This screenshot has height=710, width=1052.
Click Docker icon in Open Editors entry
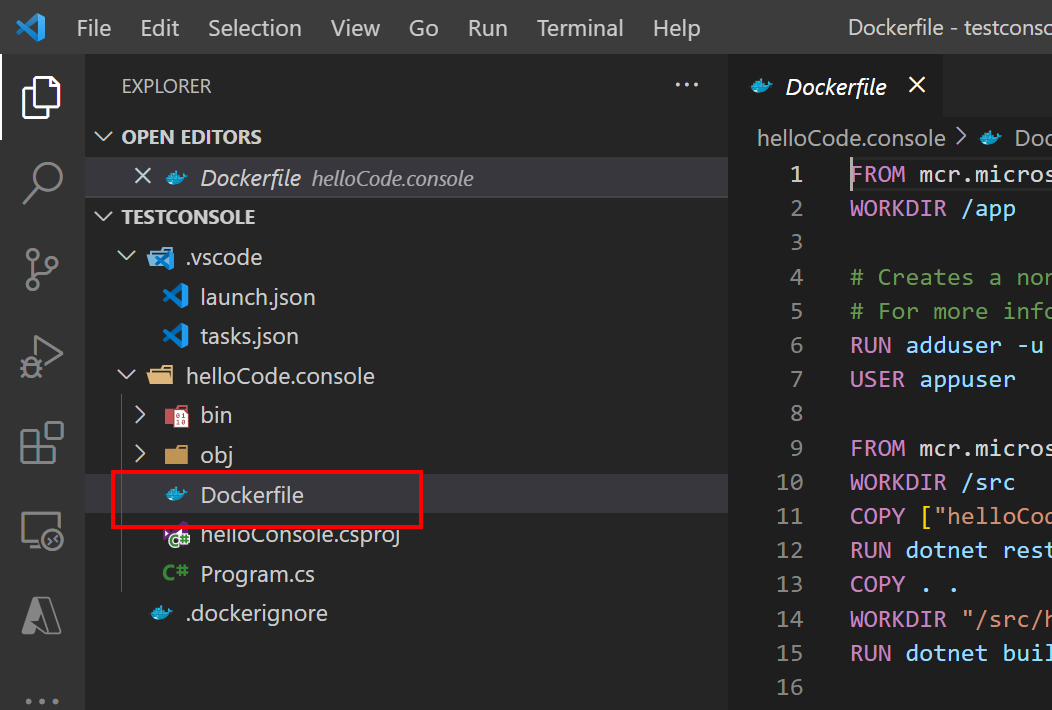tap(176, 177)
